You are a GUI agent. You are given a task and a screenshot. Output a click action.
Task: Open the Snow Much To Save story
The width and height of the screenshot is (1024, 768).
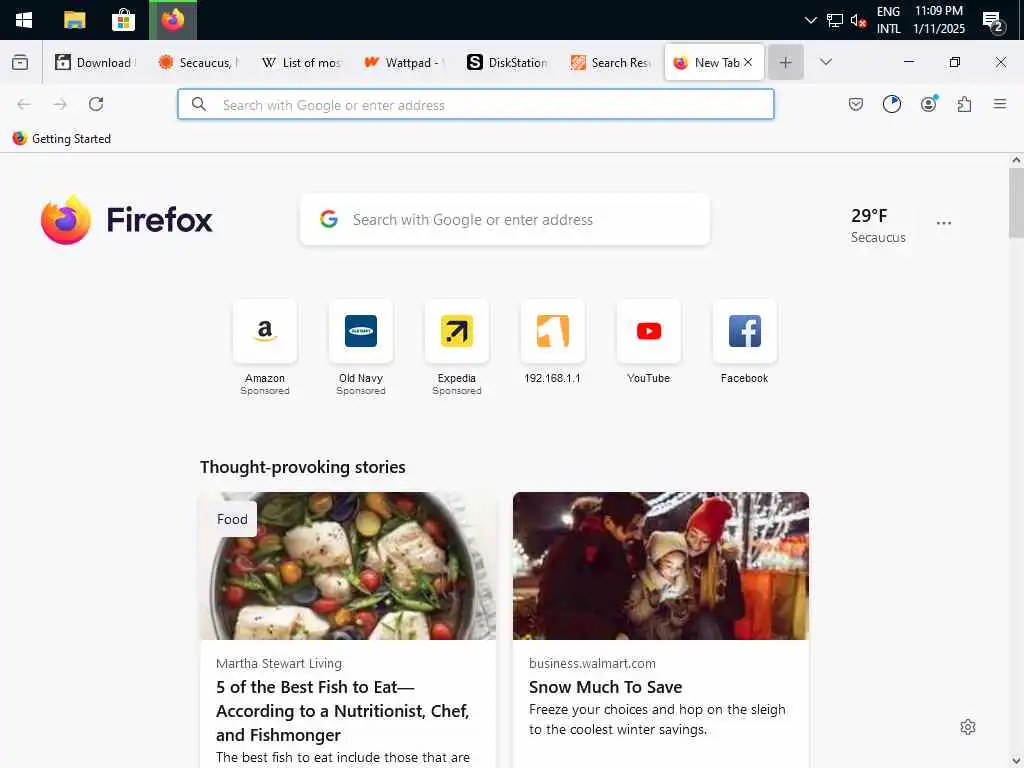pos(605,687)
